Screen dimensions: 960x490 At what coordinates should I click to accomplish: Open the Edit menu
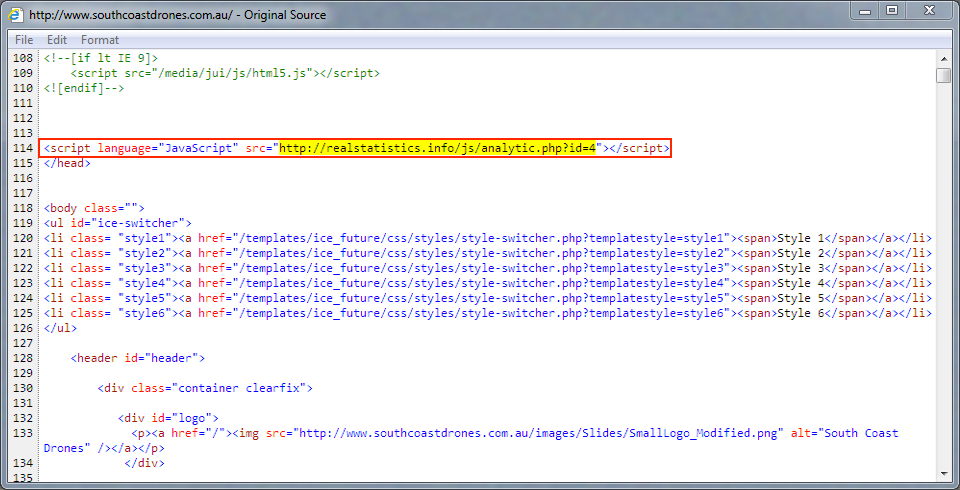click(x=57, y=40)
